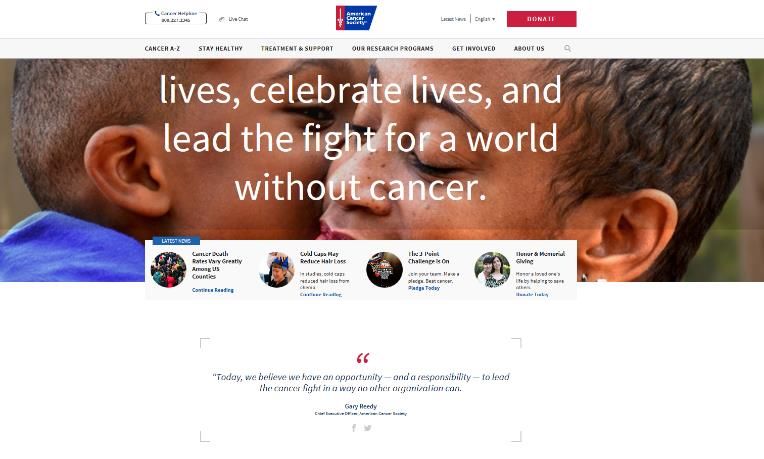Click the red Donate button
This screenshot has width=764, height=459.
(541, 19)
